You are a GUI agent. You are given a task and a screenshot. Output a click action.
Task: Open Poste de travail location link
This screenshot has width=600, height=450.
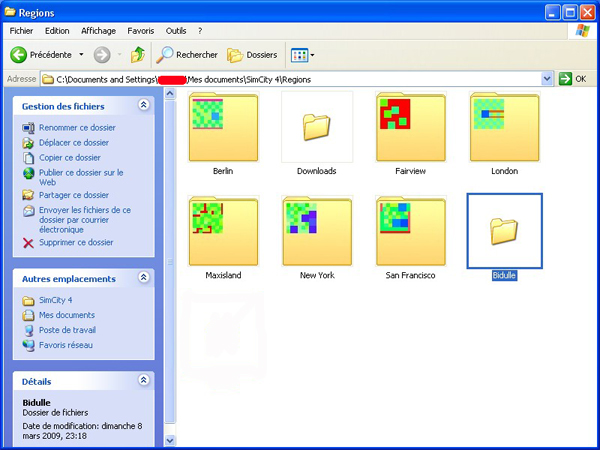click(x=67, y=330)
